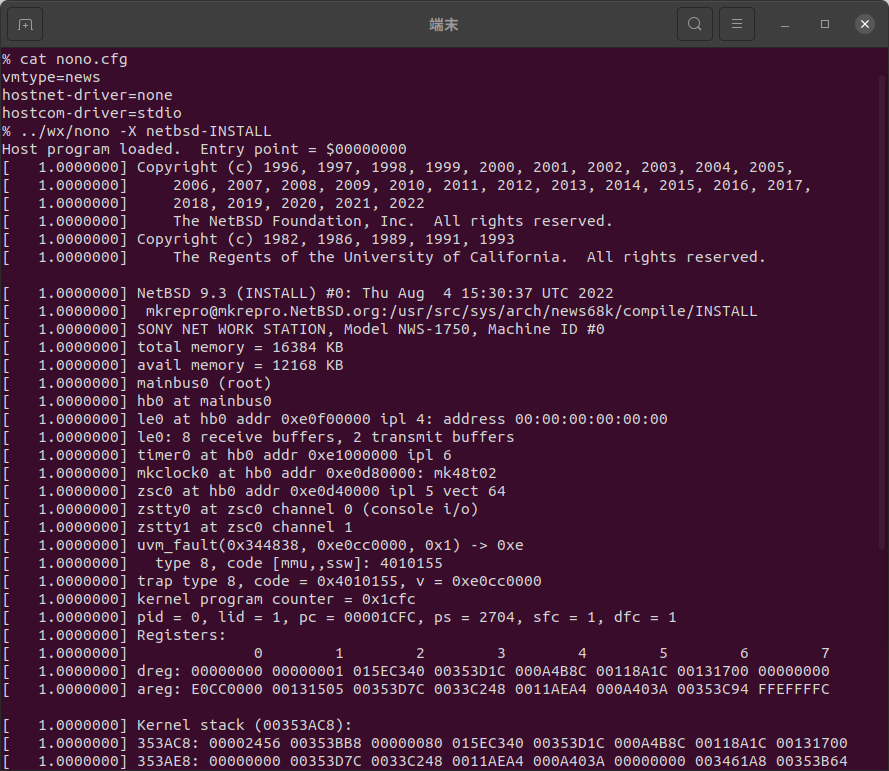Click the 'trap type 8, code = 0x4010155' line

click(272, 581)
